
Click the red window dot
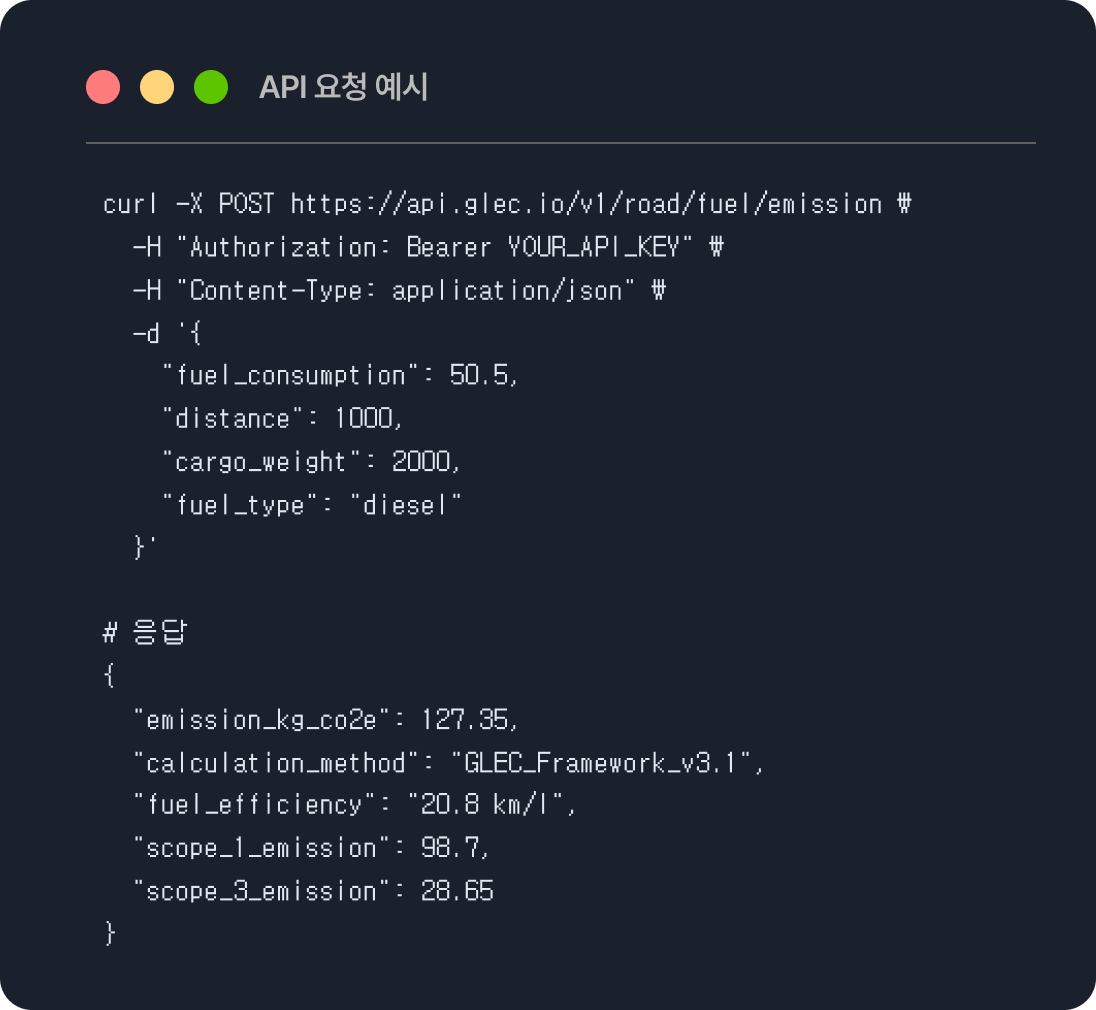click(103, 87)
